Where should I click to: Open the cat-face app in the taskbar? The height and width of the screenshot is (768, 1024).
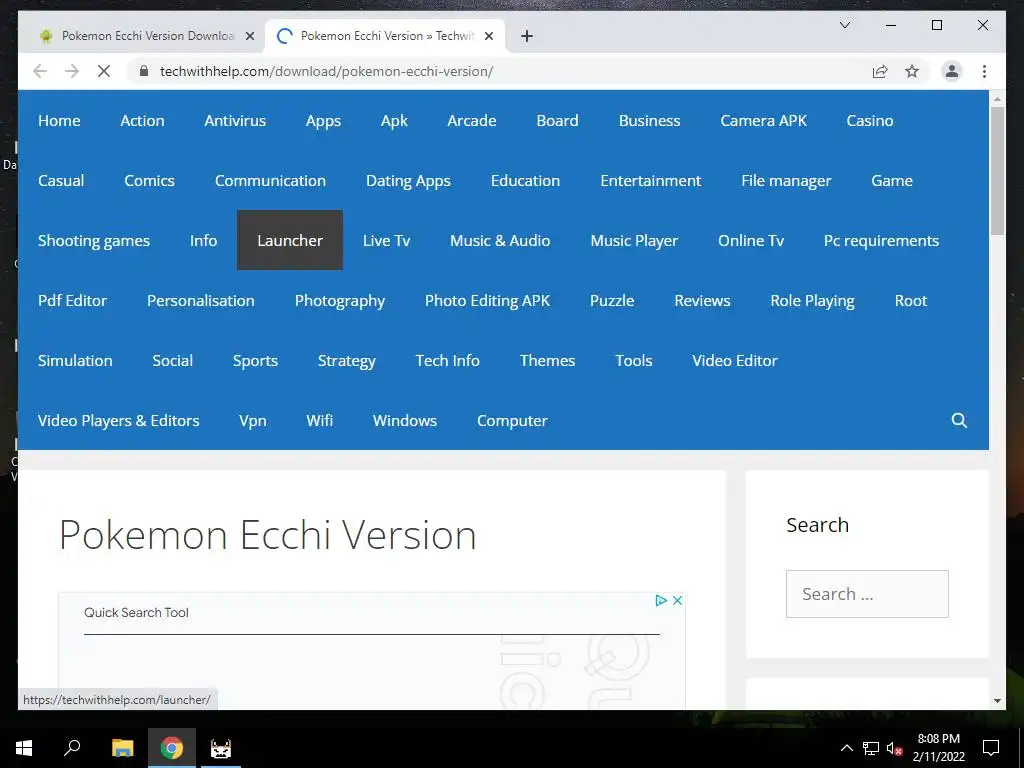(221, 748)
